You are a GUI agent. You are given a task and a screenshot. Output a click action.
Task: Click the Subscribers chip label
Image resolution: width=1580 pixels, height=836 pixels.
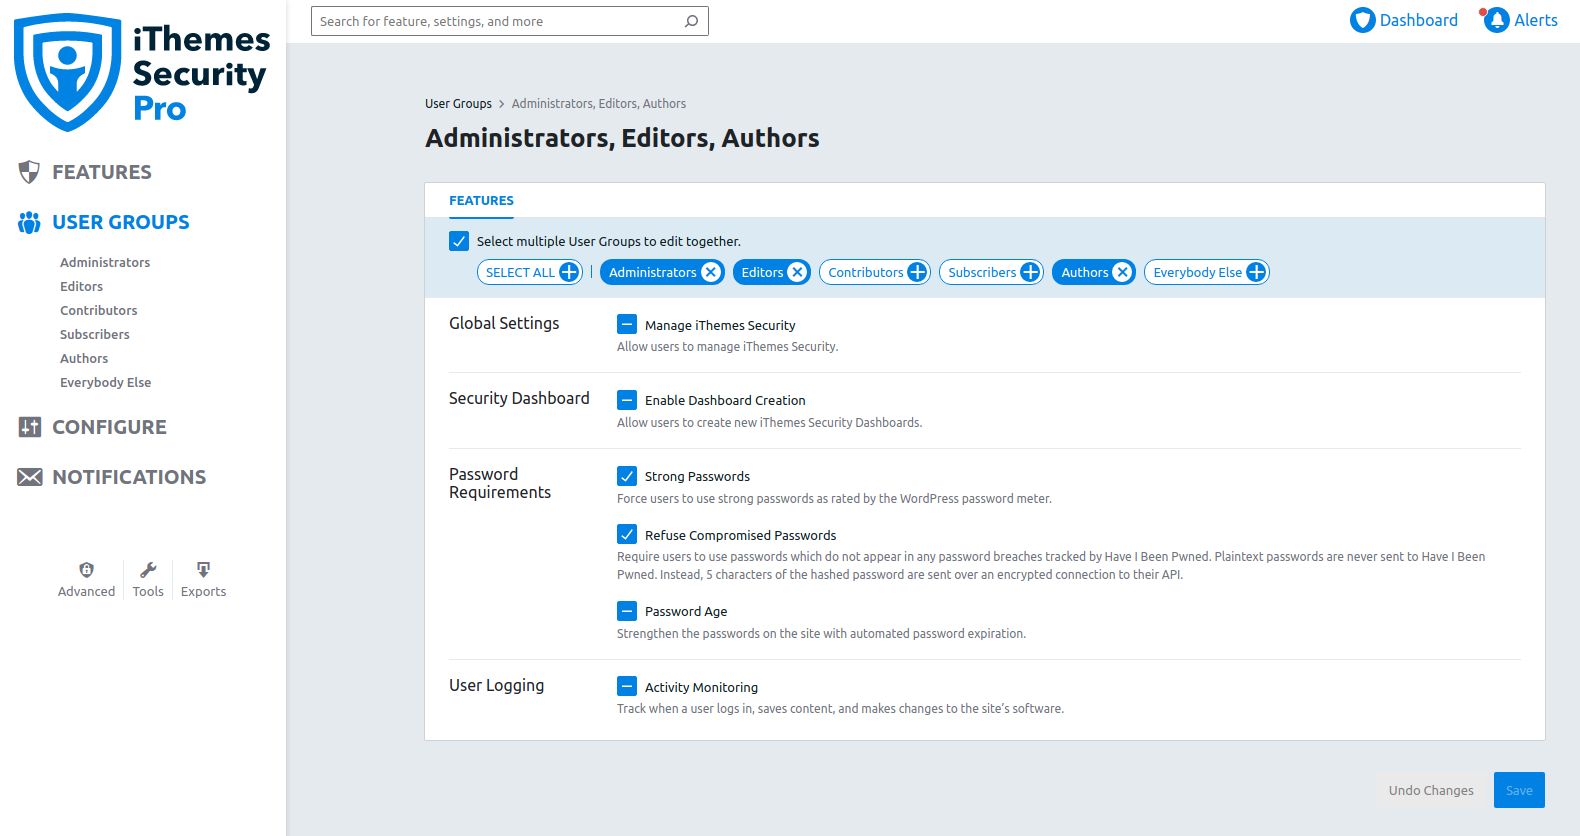point(982,272)
